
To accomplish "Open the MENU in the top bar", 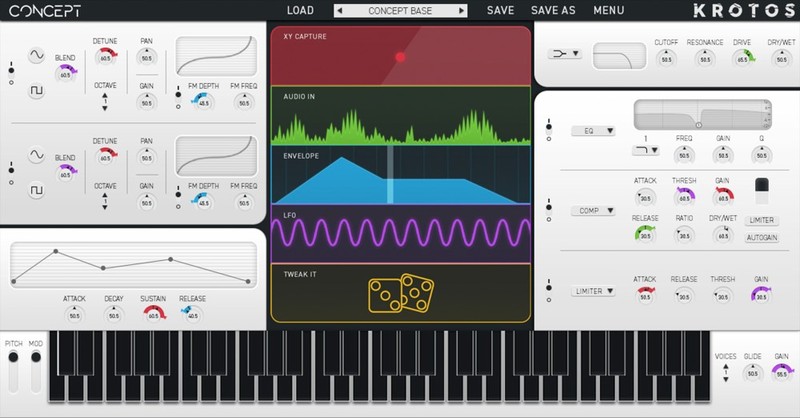I will [609, 10].
